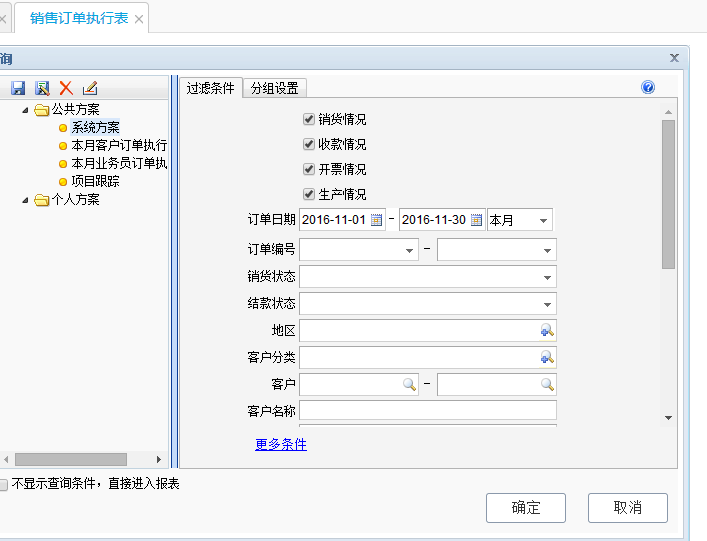Viewport: 707px width, 541px height.
Task: Click magnifier icon in first 客户 field
Action: 409,385
